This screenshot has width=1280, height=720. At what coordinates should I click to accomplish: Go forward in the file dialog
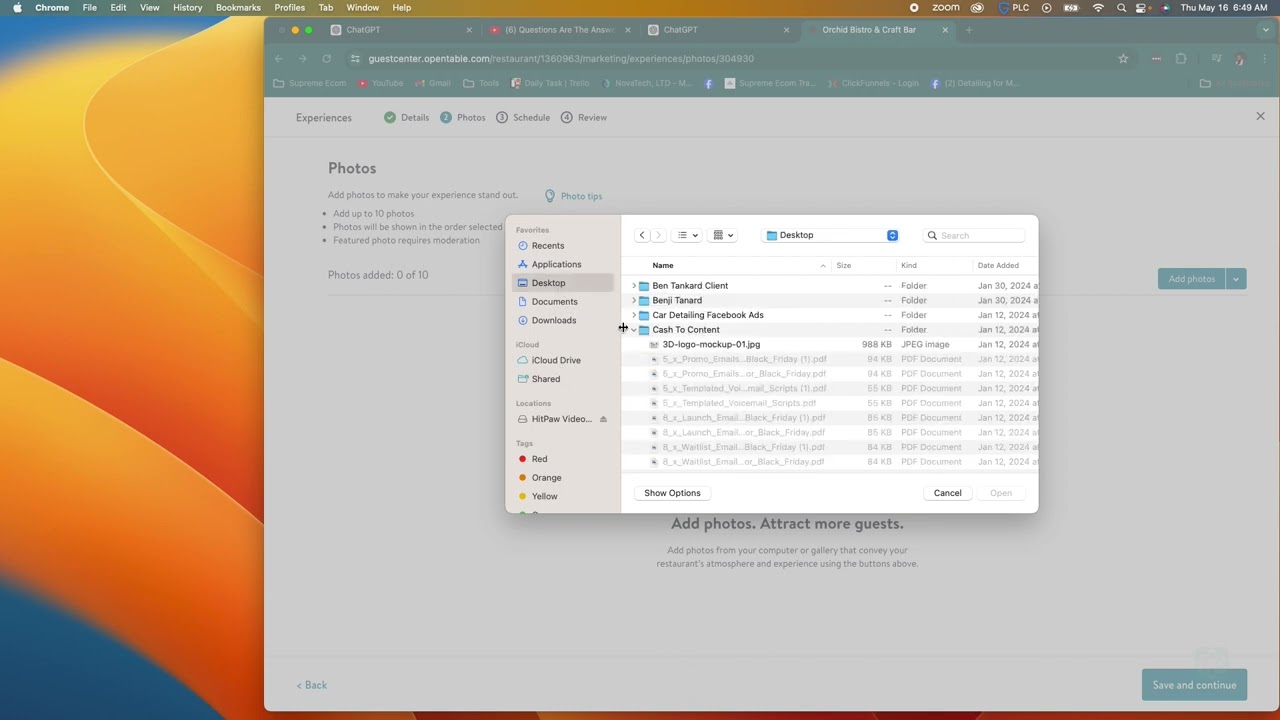click(658, 235)
